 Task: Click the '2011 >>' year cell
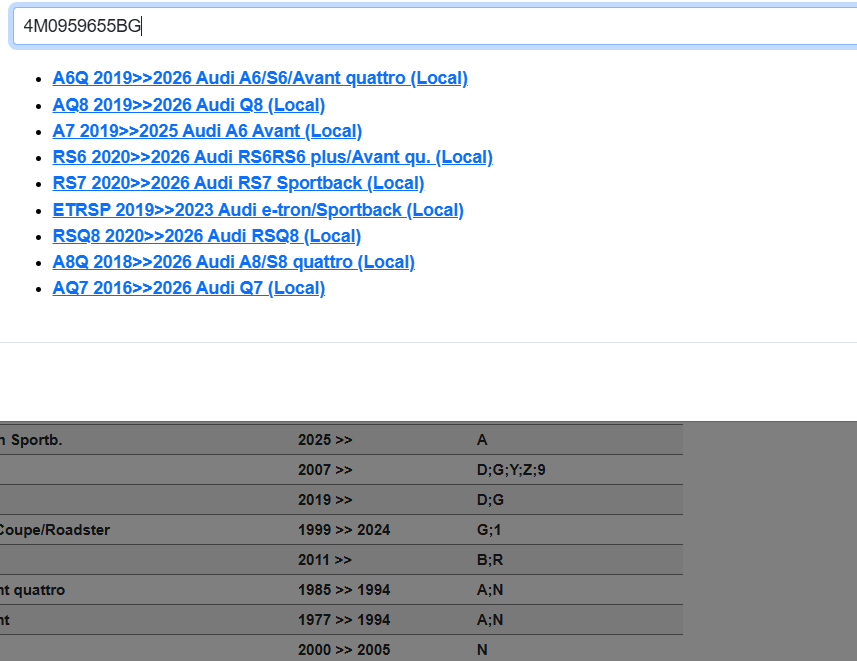pyautogui.click(x=325, y=560)
